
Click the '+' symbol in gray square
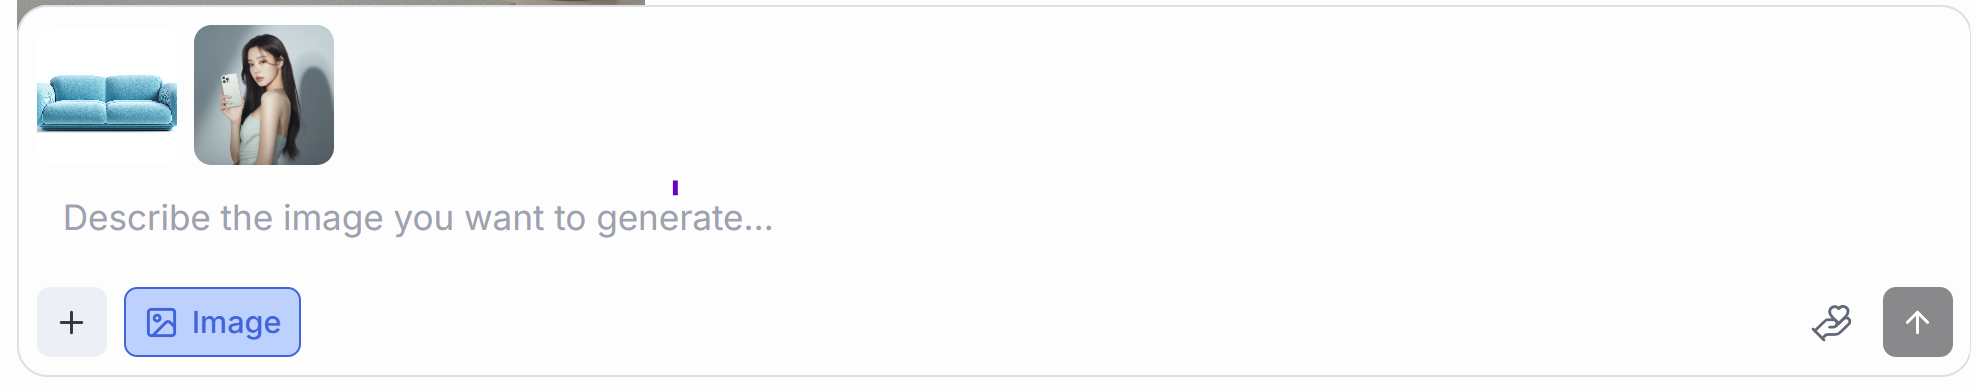[x=72, y=322]
